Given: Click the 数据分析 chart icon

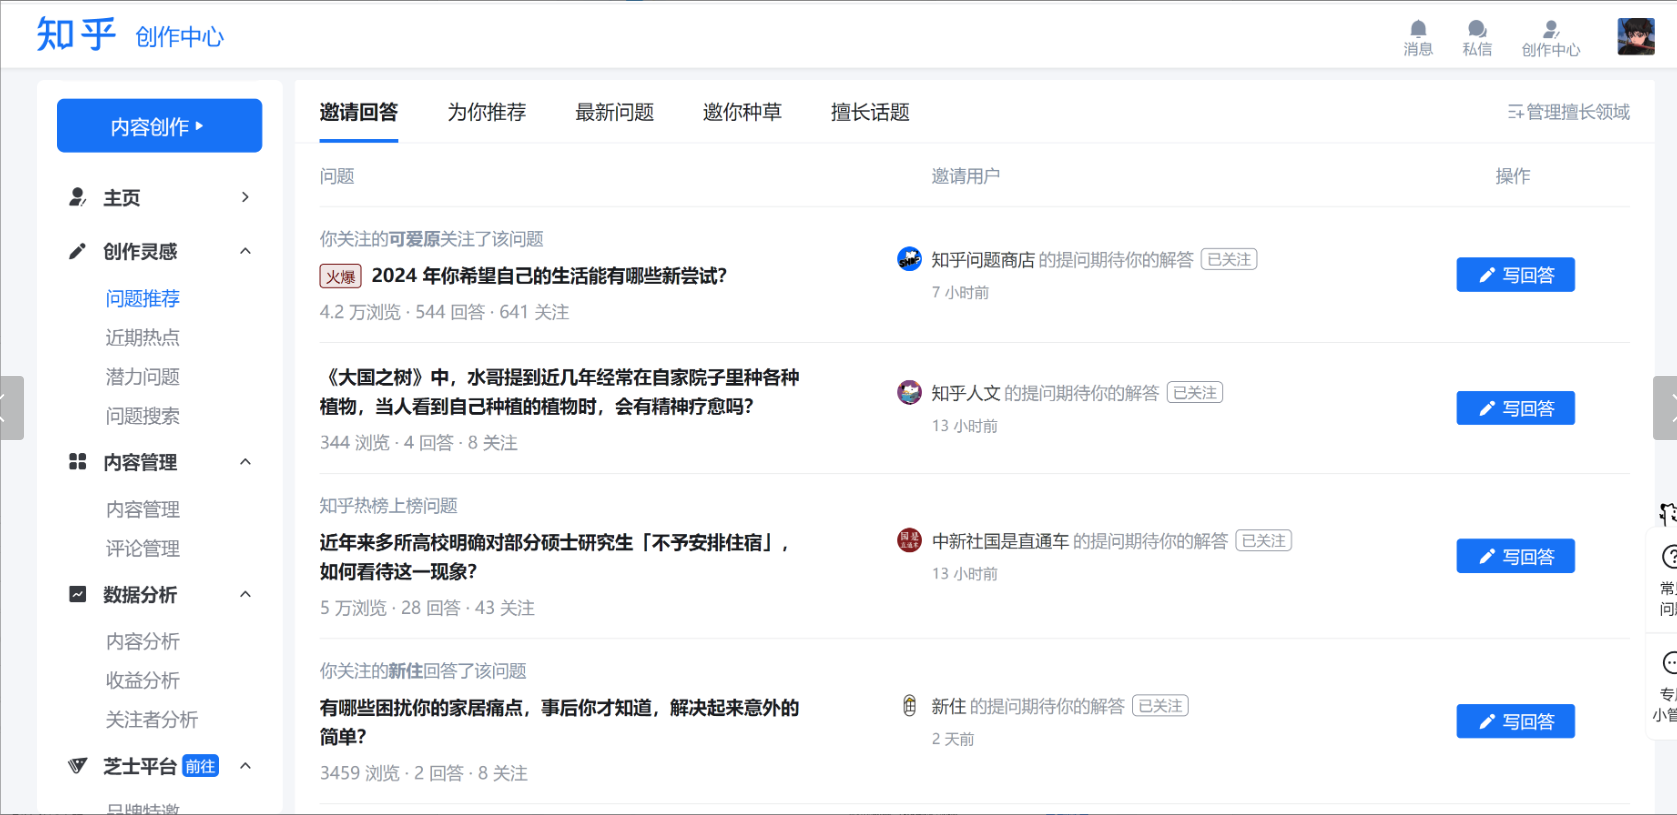Looking at the screenshot, I should pos(77,594).
